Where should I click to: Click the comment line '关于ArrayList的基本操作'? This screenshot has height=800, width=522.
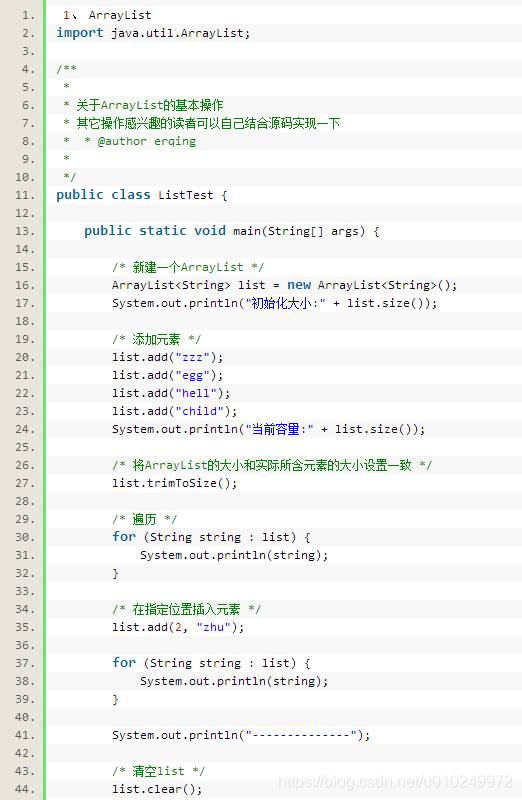click(143, 105)
